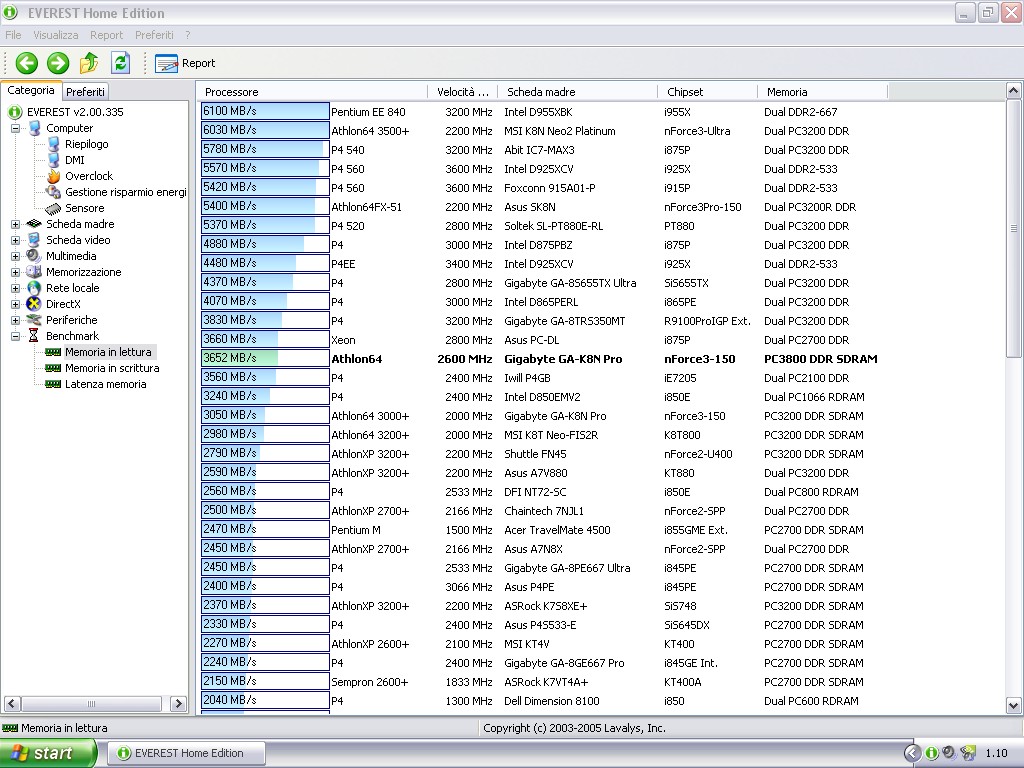Expand hidden tray icons with the chevron

[912, 753]
